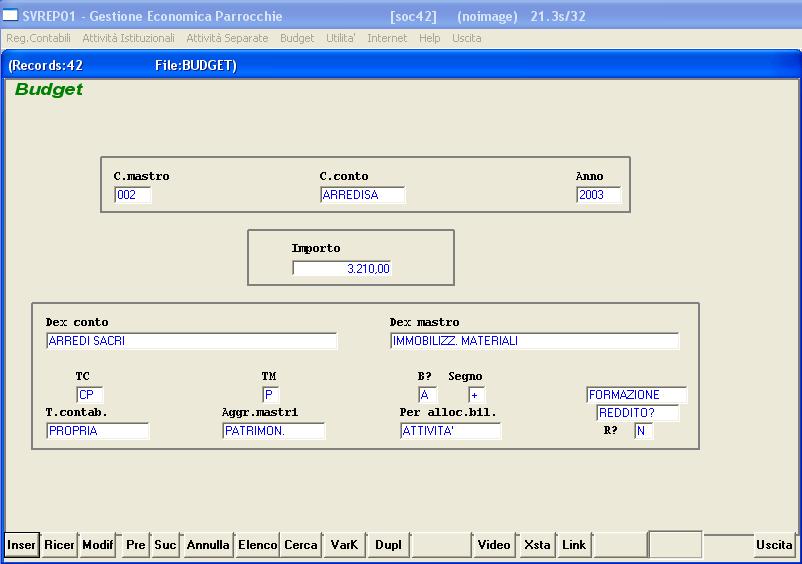Open the Reg.Contabili menu
802x564 pixels.
point(38,38)
